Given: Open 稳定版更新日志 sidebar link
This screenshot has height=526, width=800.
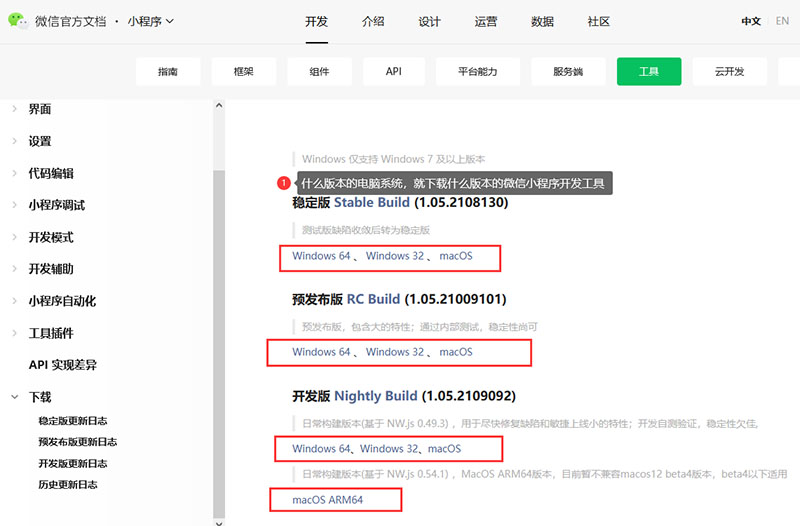Looking at the screenshot, I should [73, 421].
